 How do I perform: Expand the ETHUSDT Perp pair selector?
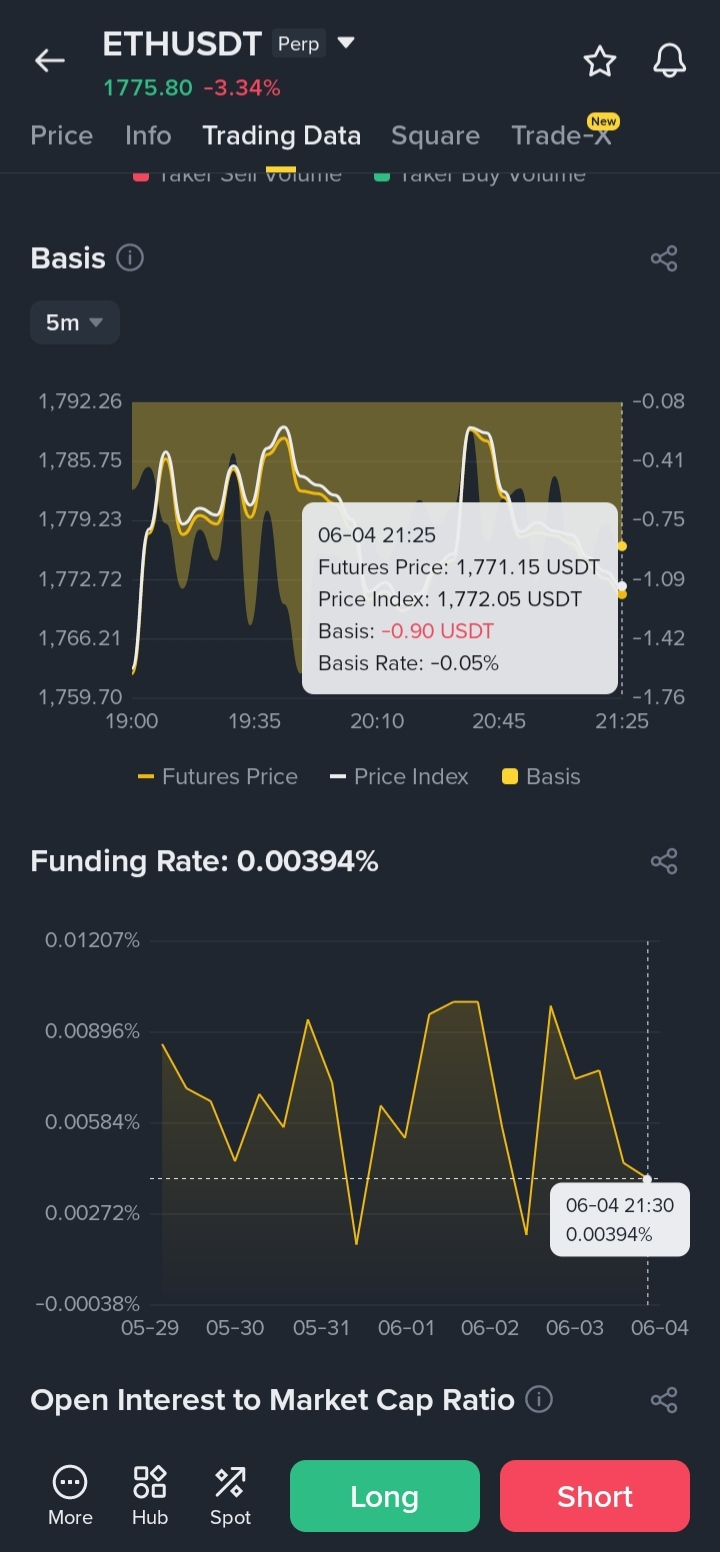click(346, 43)
